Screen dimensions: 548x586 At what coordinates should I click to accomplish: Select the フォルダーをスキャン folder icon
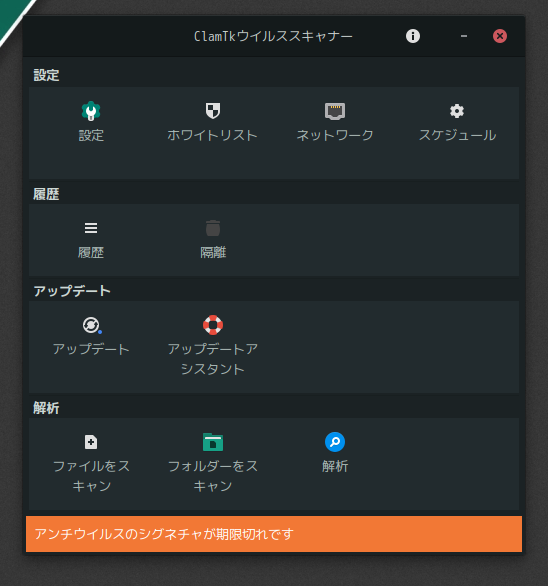[x=213, y=442]
